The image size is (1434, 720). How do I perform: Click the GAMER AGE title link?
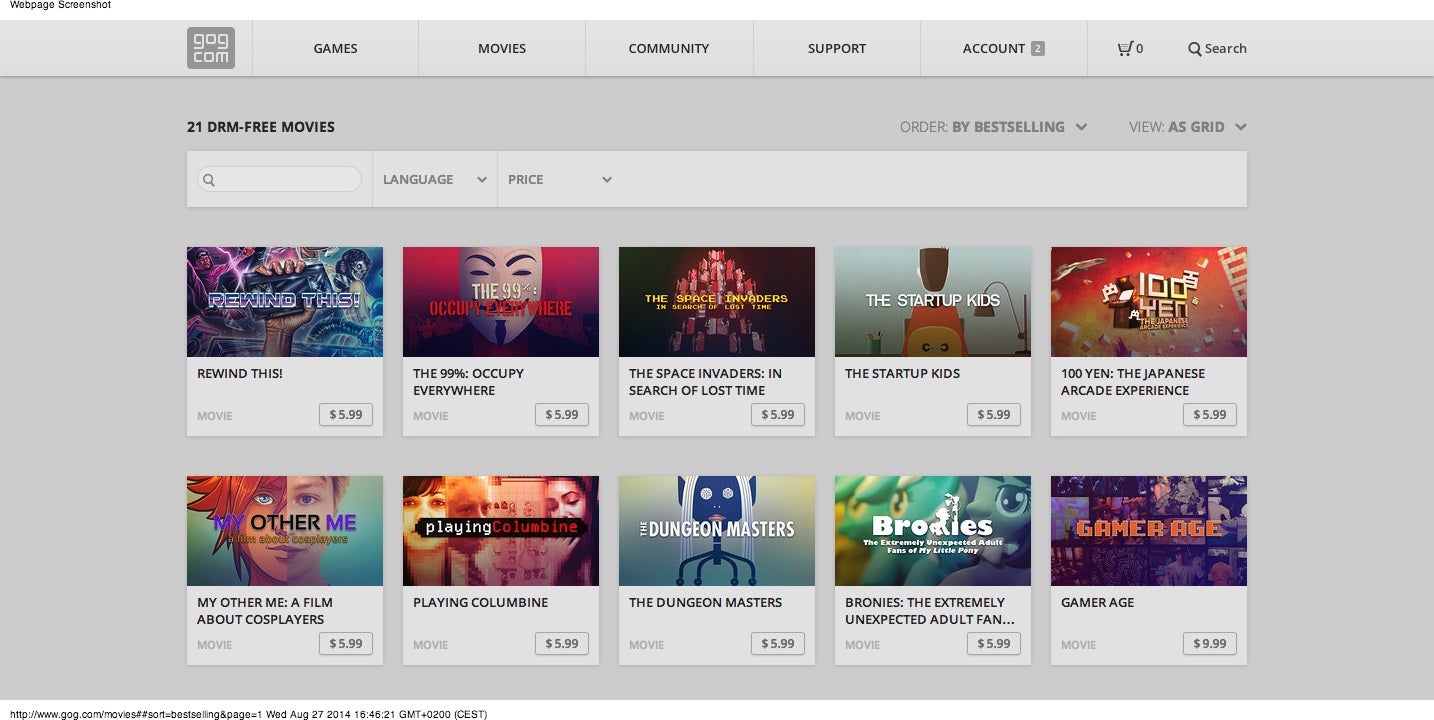[x=1098, y=603]
